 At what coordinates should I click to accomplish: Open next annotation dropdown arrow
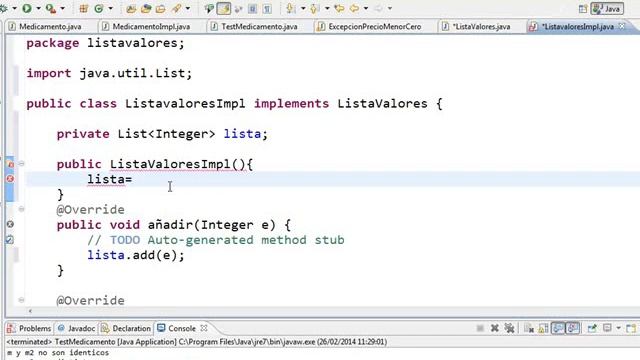[x=303, y=8]
